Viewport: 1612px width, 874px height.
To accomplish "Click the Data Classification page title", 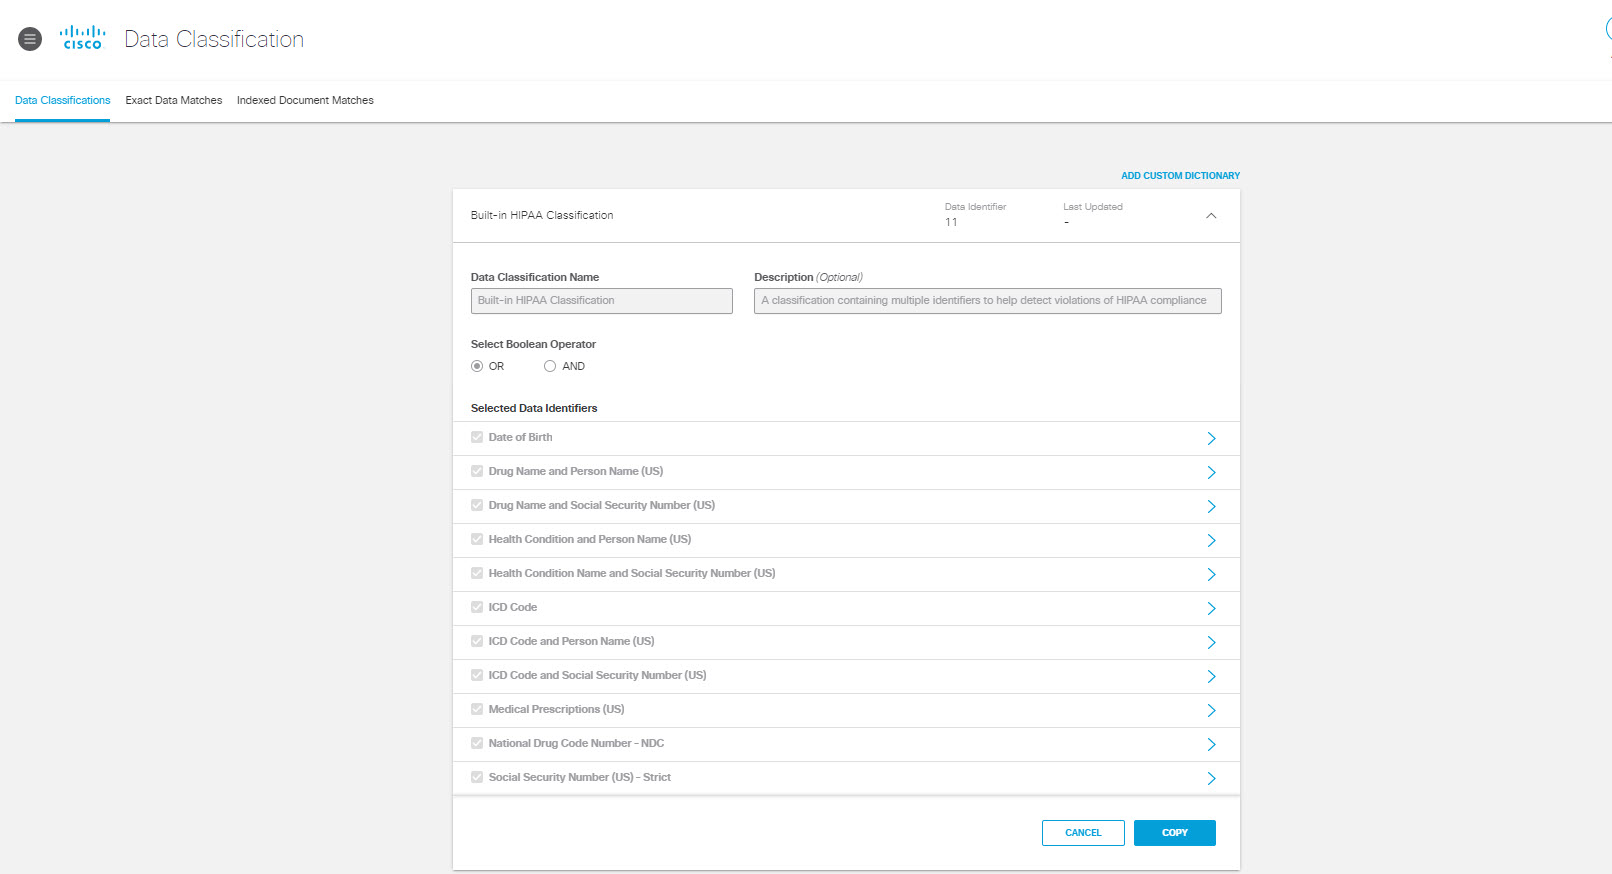I will [214, 39].
